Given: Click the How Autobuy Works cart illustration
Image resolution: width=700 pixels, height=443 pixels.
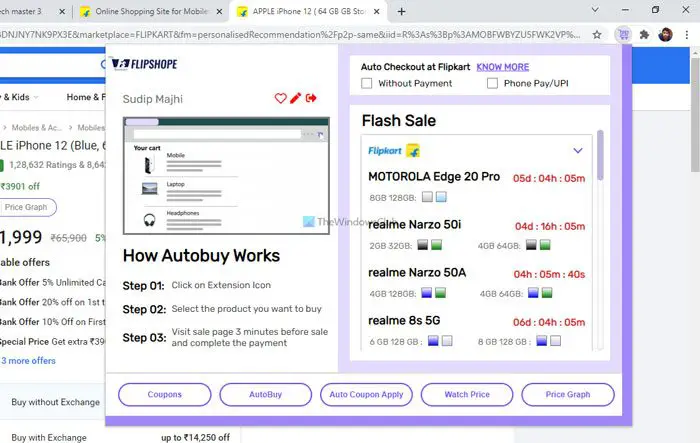Looking at the screenshot, I should tap(226, 176).
